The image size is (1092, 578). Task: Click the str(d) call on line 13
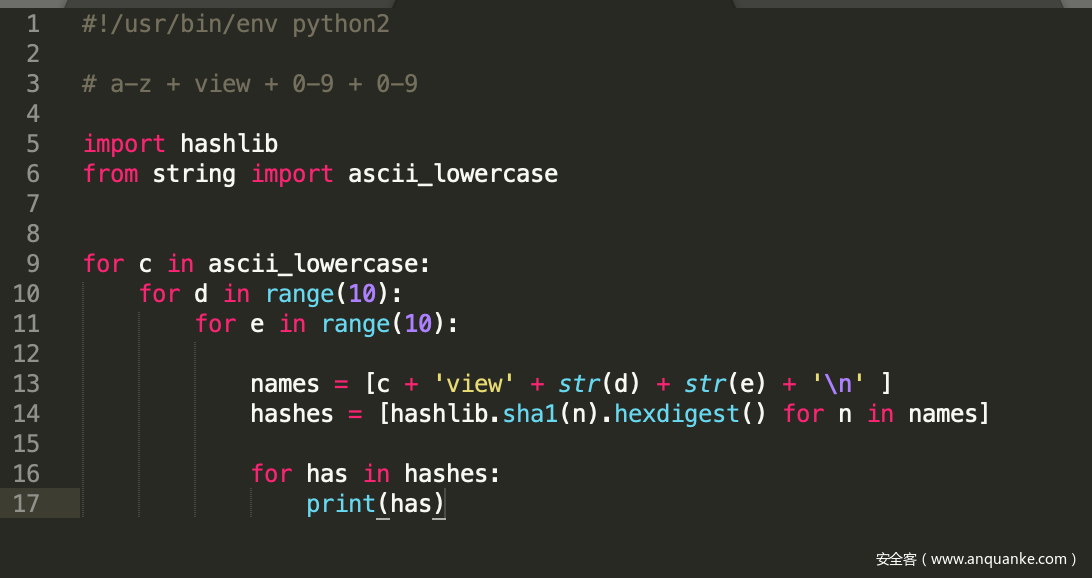coord(598,384)
